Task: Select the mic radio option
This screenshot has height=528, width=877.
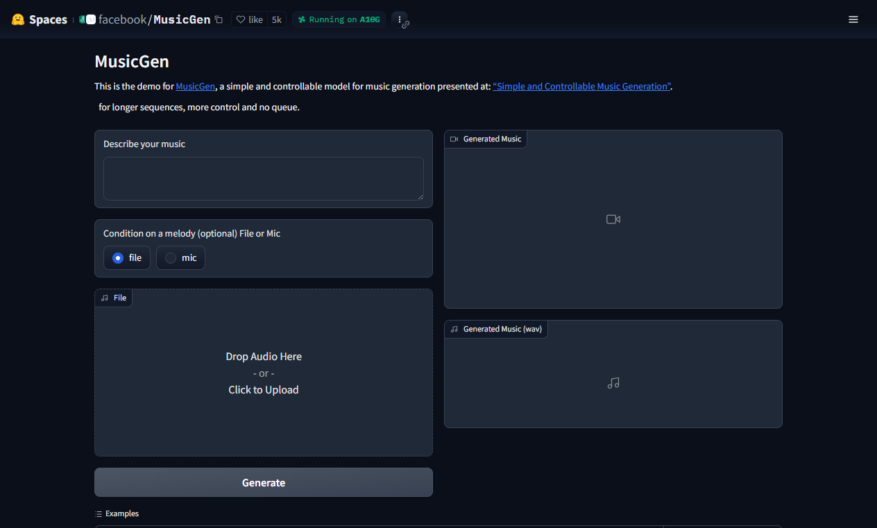Action: 181,258
